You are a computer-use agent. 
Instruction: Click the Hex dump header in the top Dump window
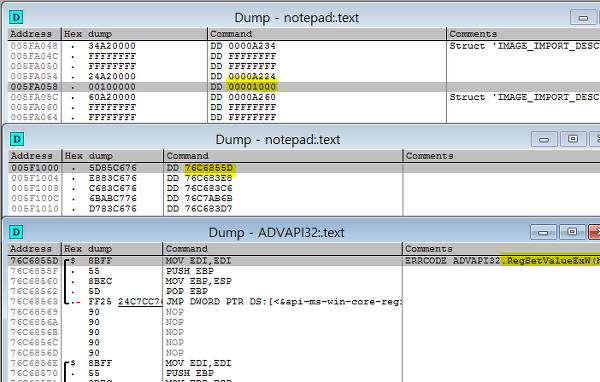[x=134, y=34]
